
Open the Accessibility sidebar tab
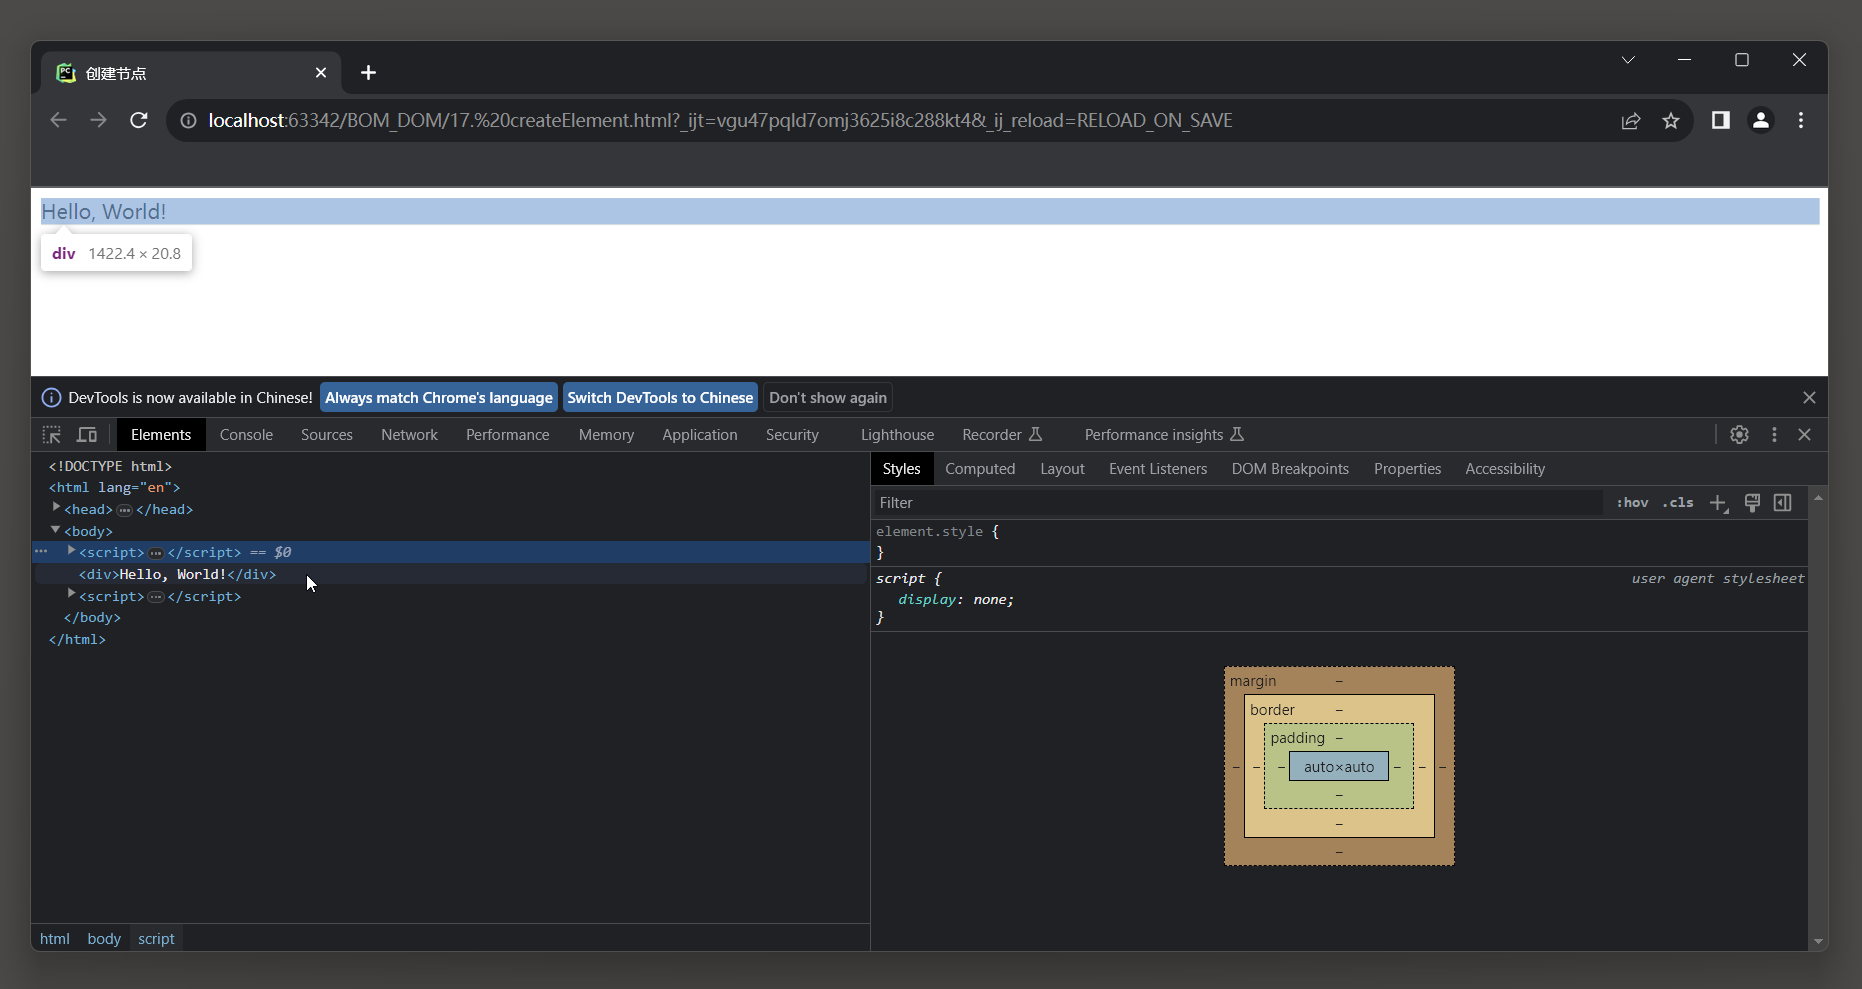click(x=1505, y=469)
